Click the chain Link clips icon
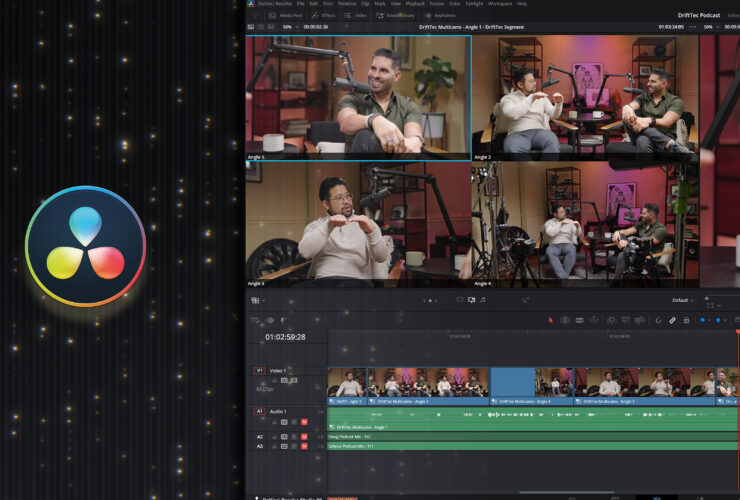 click(672, 320)
